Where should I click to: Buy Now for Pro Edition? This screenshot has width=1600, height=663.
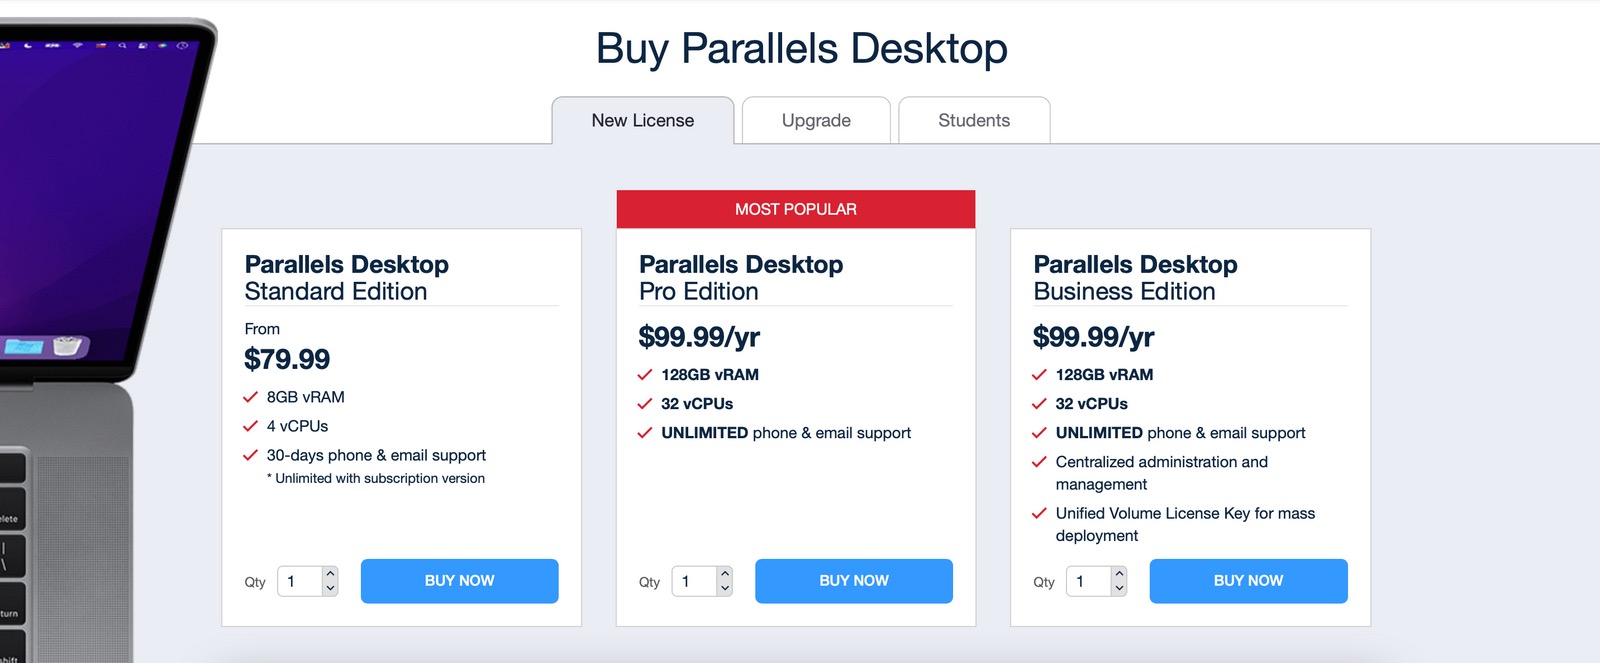tap(854, 581)
